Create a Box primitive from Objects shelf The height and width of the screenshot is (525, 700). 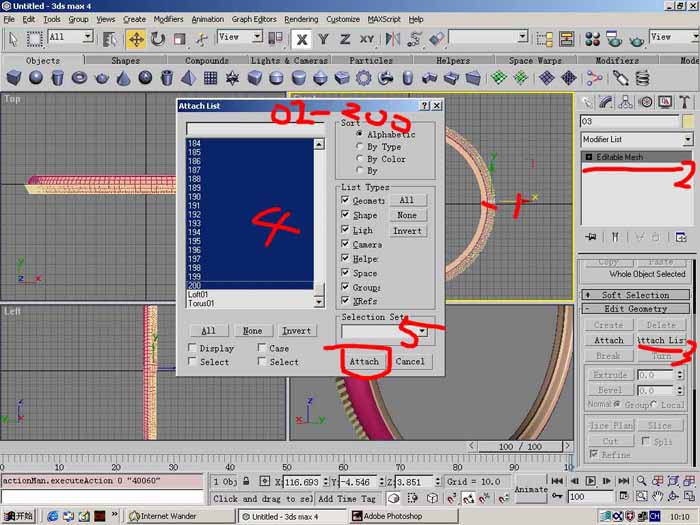click(14, 78)
